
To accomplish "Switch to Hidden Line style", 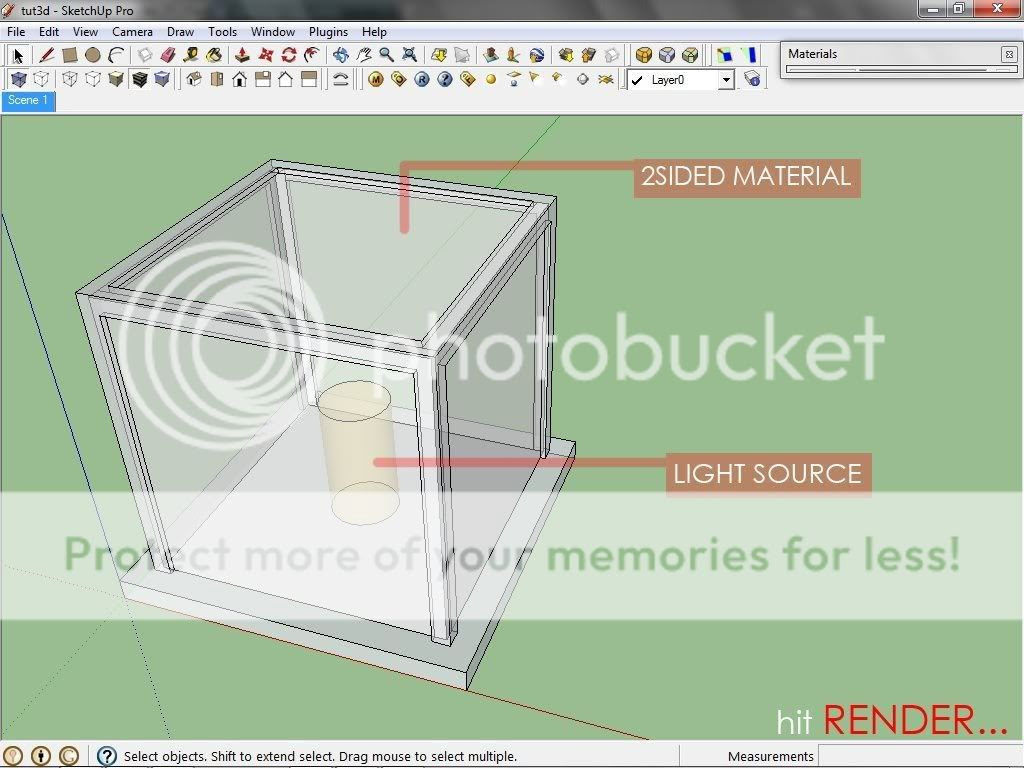I will (93, 80).
